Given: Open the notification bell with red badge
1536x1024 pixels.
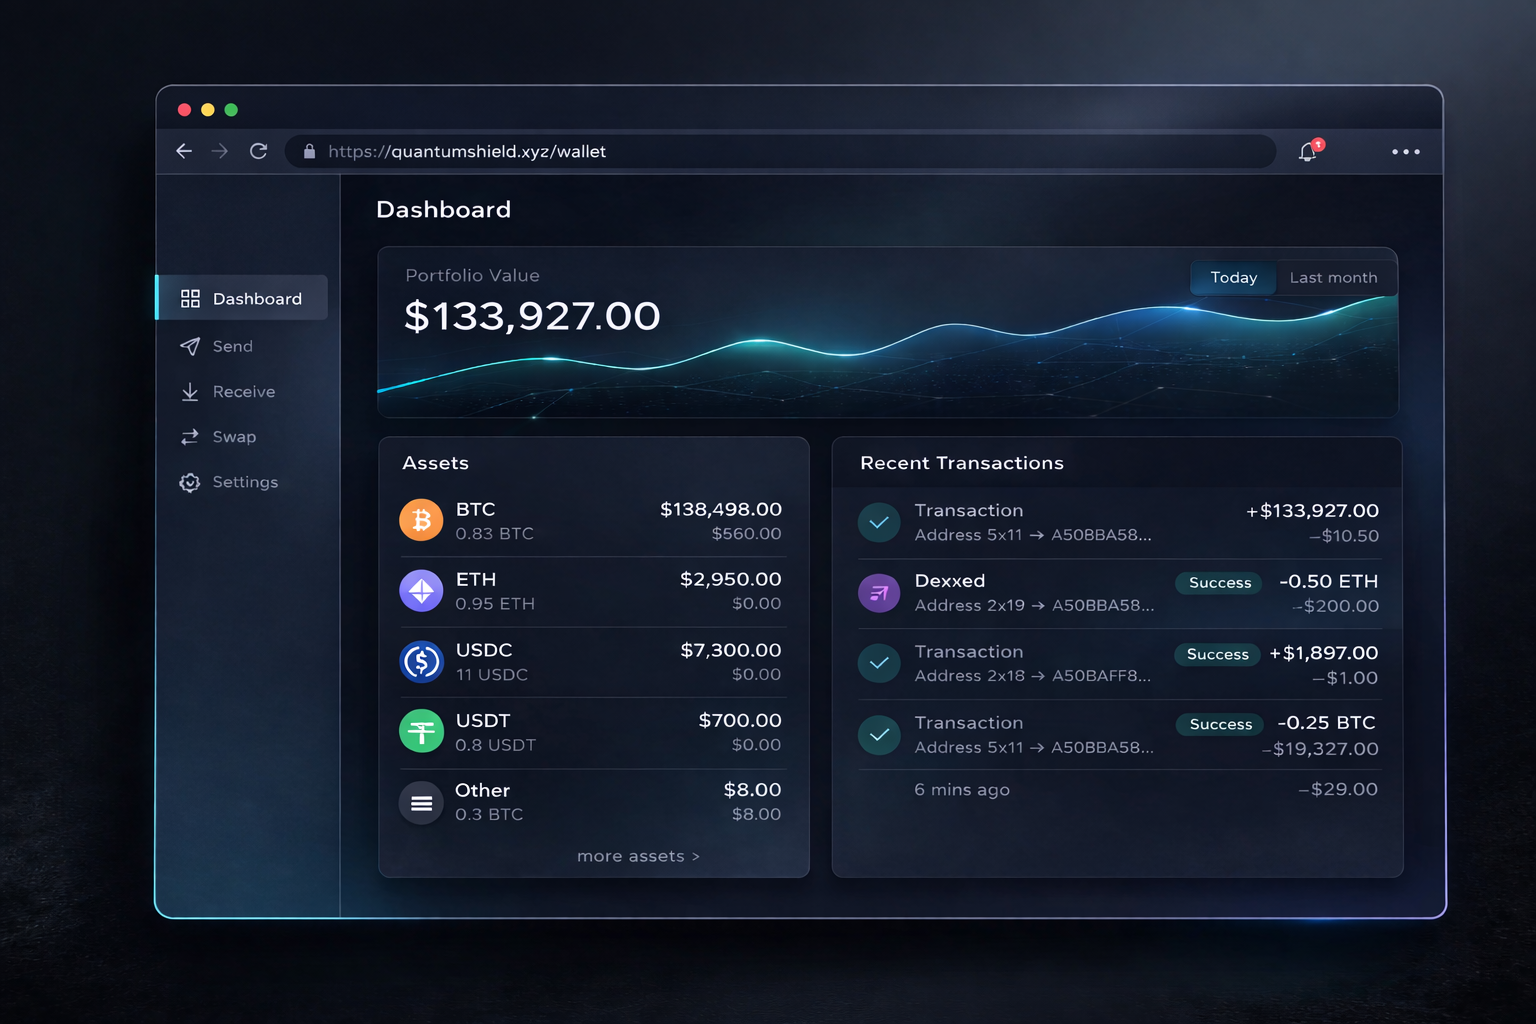Looking at the screenshot, I should coord(1307,152).
